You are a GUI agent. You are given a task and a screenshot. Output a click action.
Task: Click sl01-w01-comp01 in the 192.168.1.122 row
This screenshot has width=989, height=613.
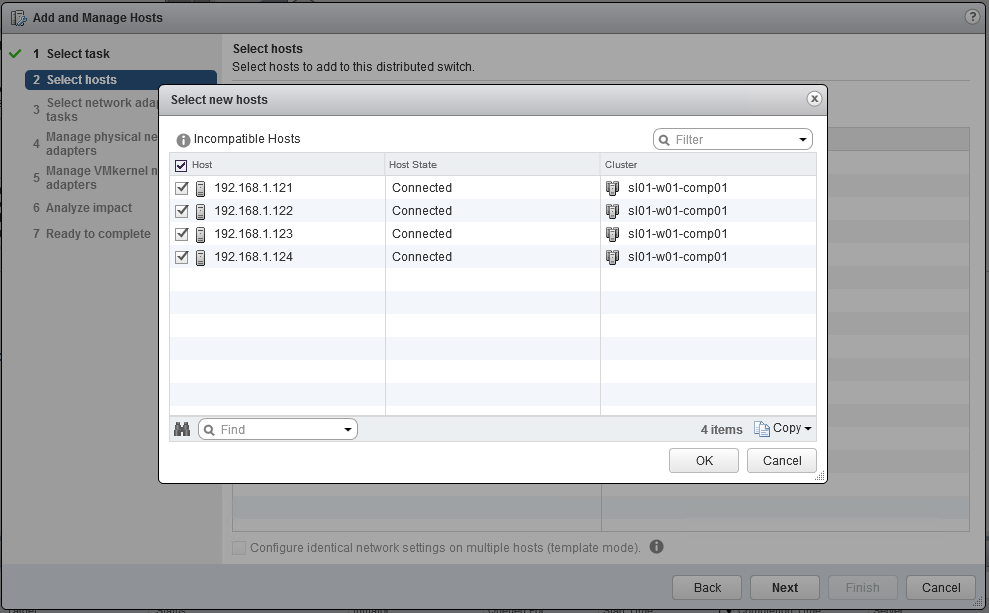tap(677, 211)
